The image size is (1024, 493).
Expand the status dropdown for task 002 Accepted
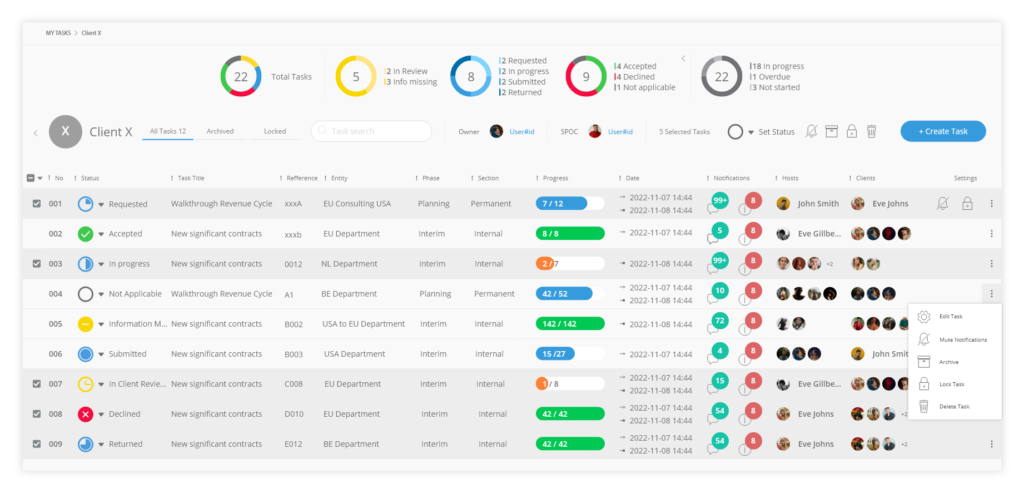(101, 234)
